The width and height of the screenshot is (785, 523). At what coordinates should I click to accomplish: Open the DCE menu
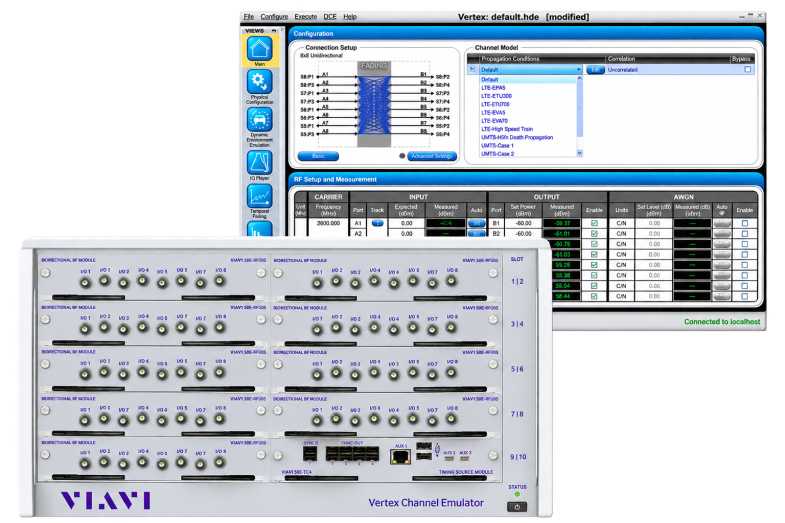(330, 17)
